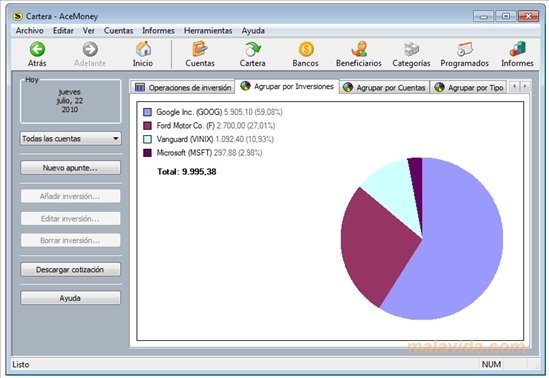Switch to Agrupar por Cuentas tab

384,88
